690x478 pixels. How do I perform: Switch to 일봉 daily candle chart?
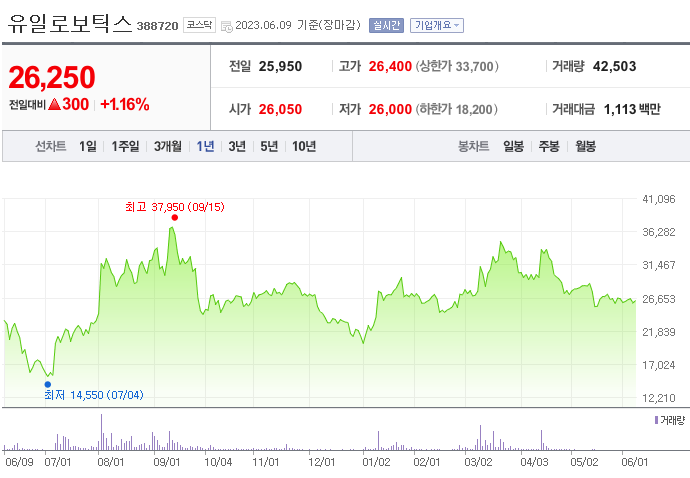[x=514, y=146]
